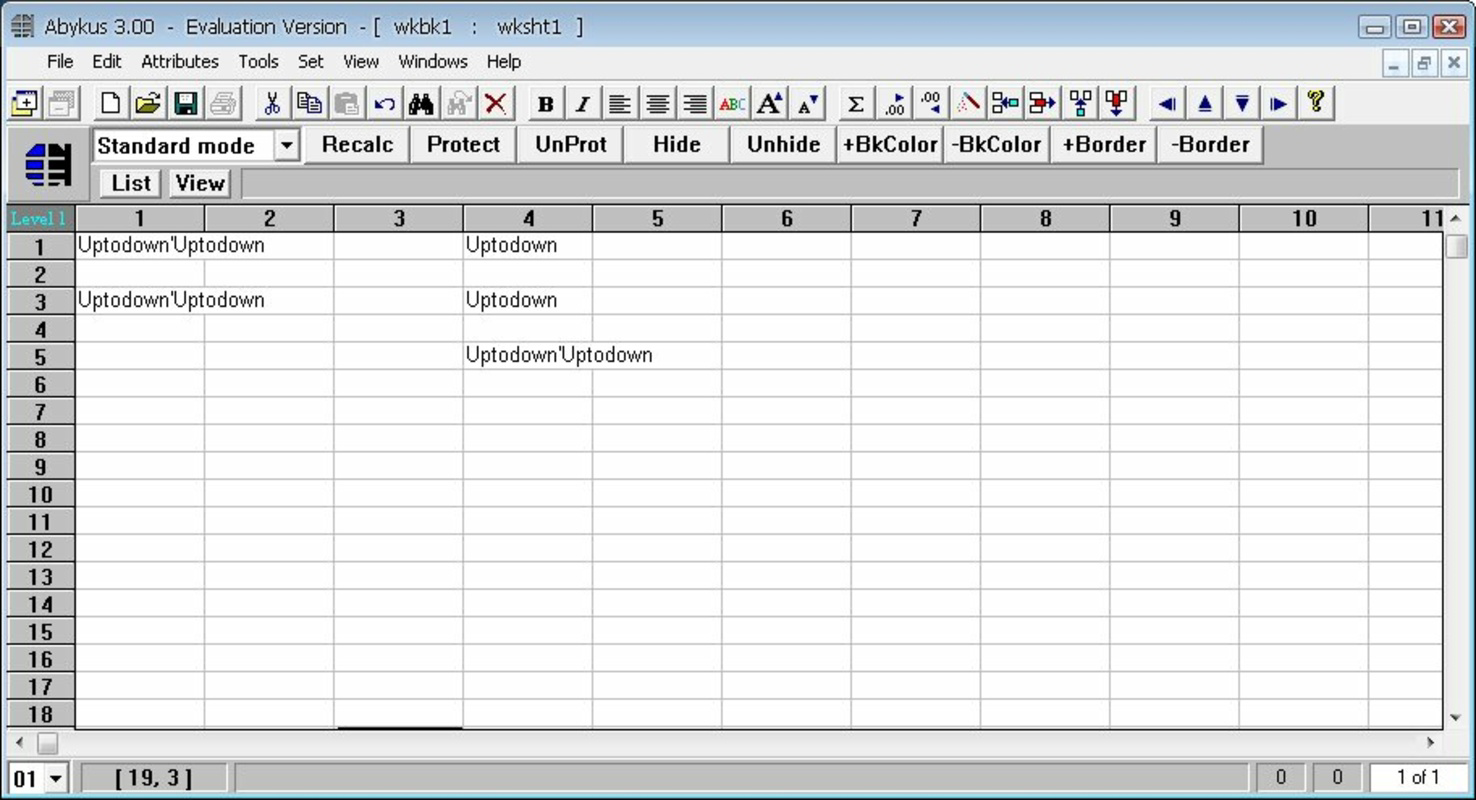Viewport: 1476px width, 800px height.
Task: Decrease the font size
Action: click(807, 103)
